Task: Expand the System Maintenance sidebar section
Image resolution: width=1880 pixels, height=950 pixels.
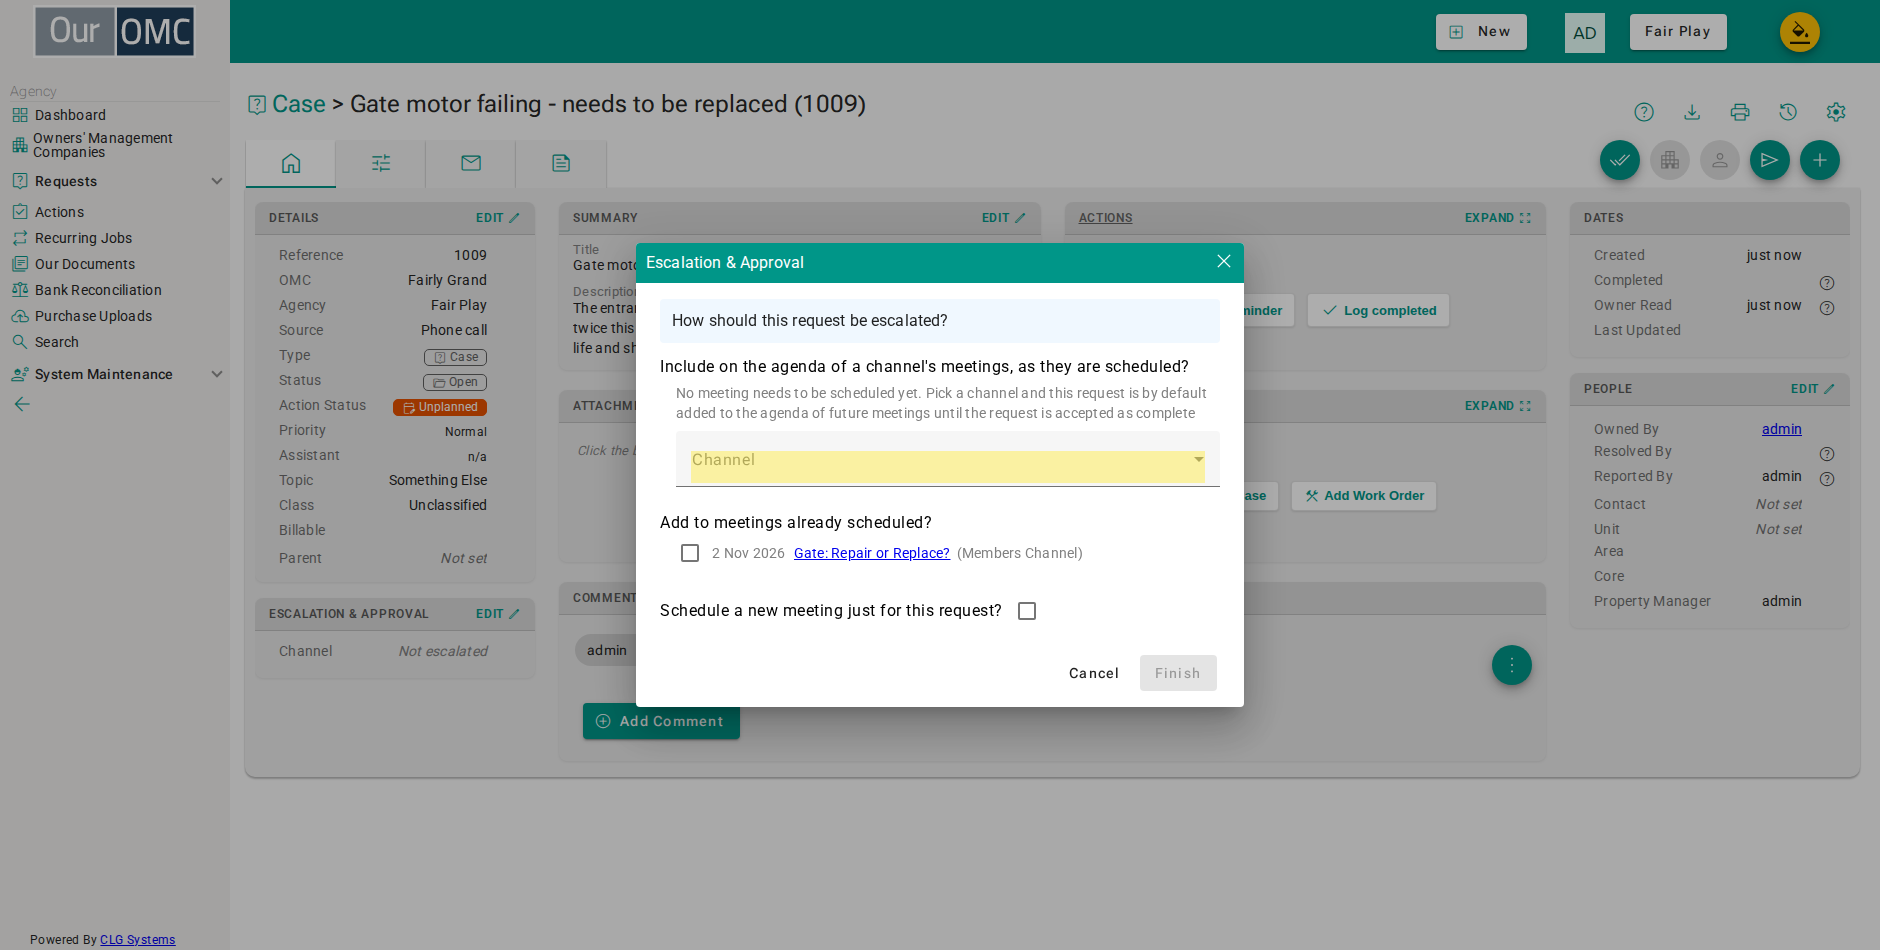Action: click(x=217, y=374)
